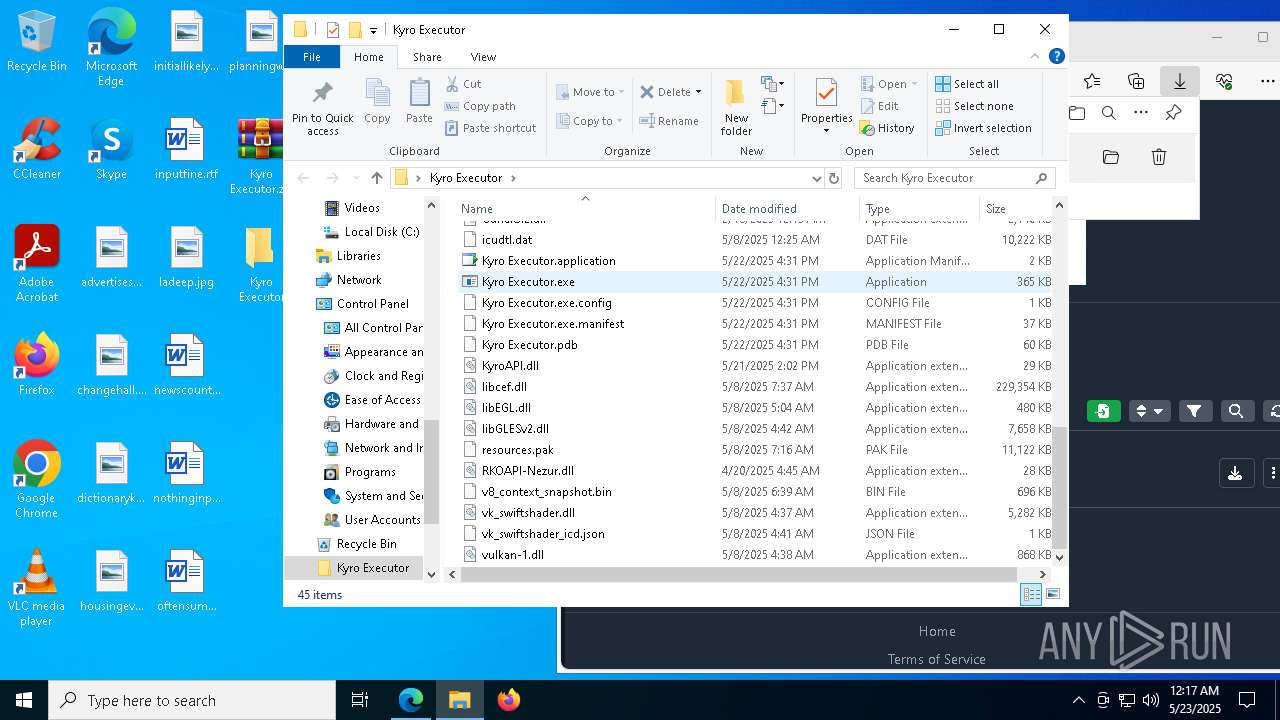This screenshot has height=720, width=1280.
Task: Open Quick Access Toolbar customize dropdown
Action: pos(373,30)
